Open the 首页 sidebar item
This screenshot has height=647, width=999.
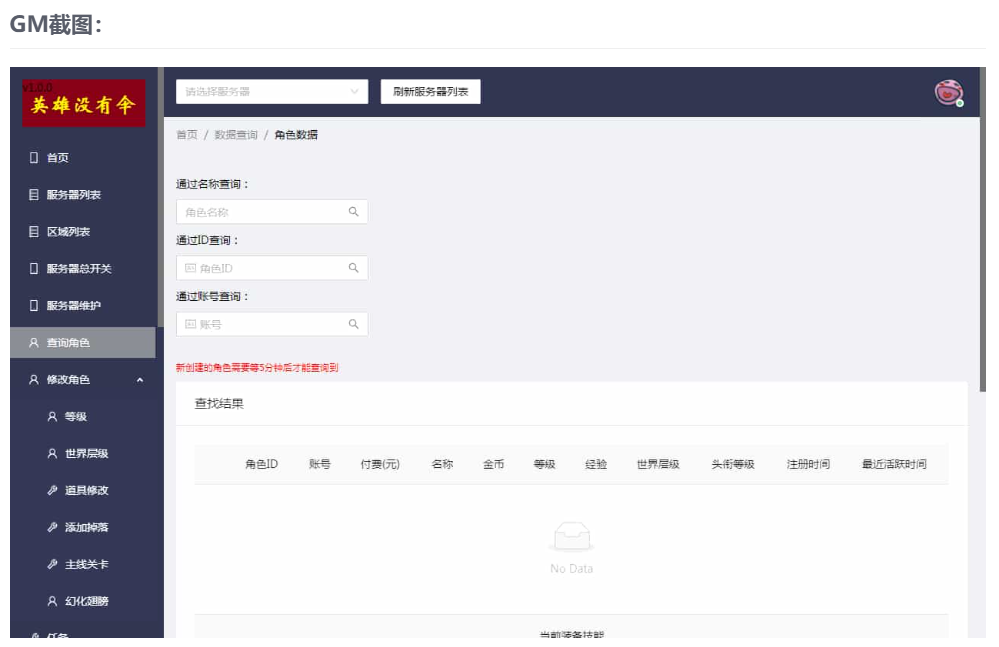83,157
